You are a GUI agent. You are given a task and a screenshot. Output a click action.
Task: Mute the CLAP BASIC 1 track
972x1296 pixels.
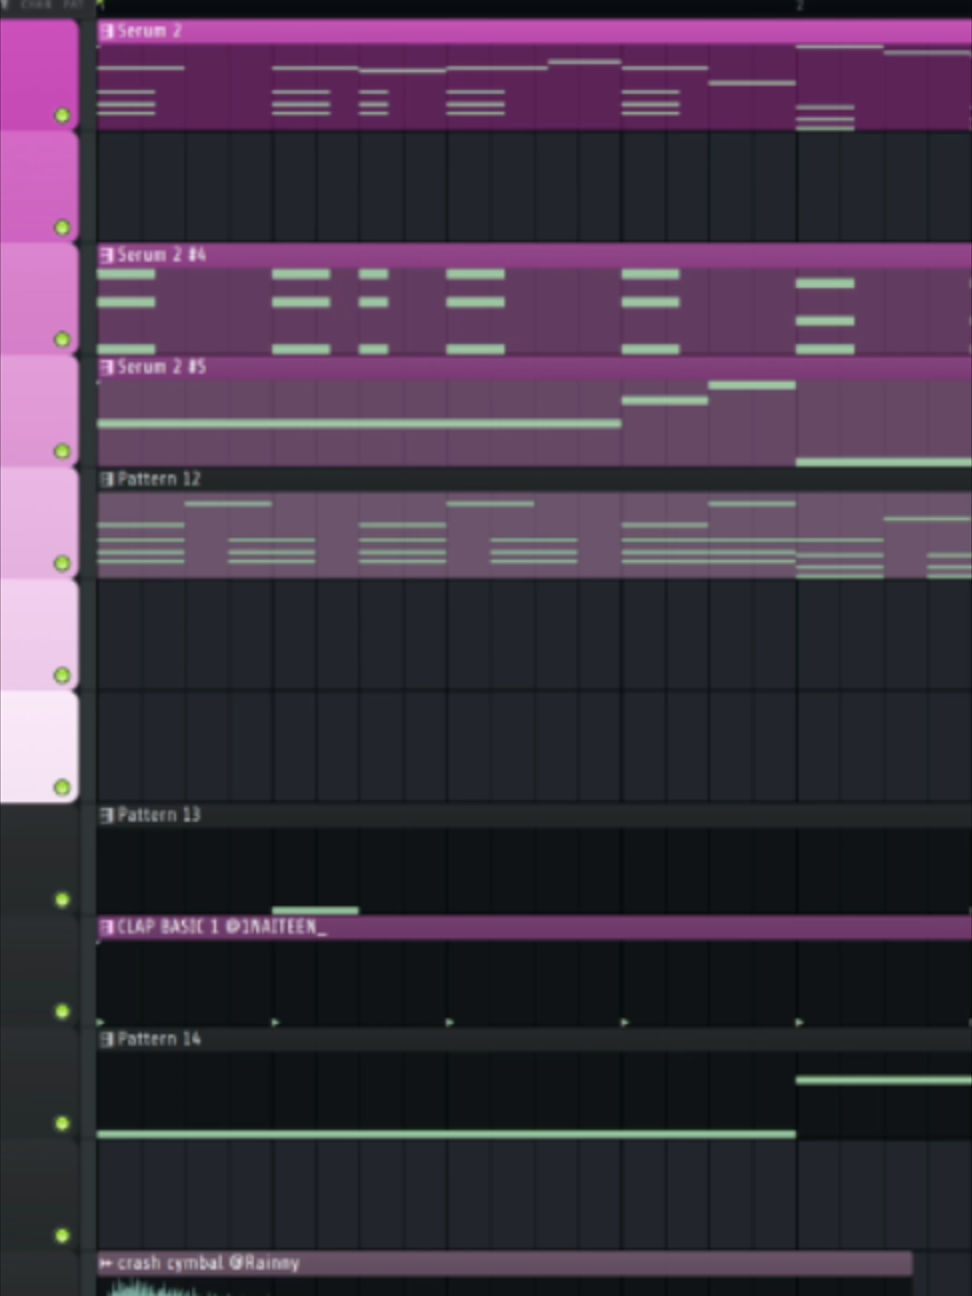62,1012
